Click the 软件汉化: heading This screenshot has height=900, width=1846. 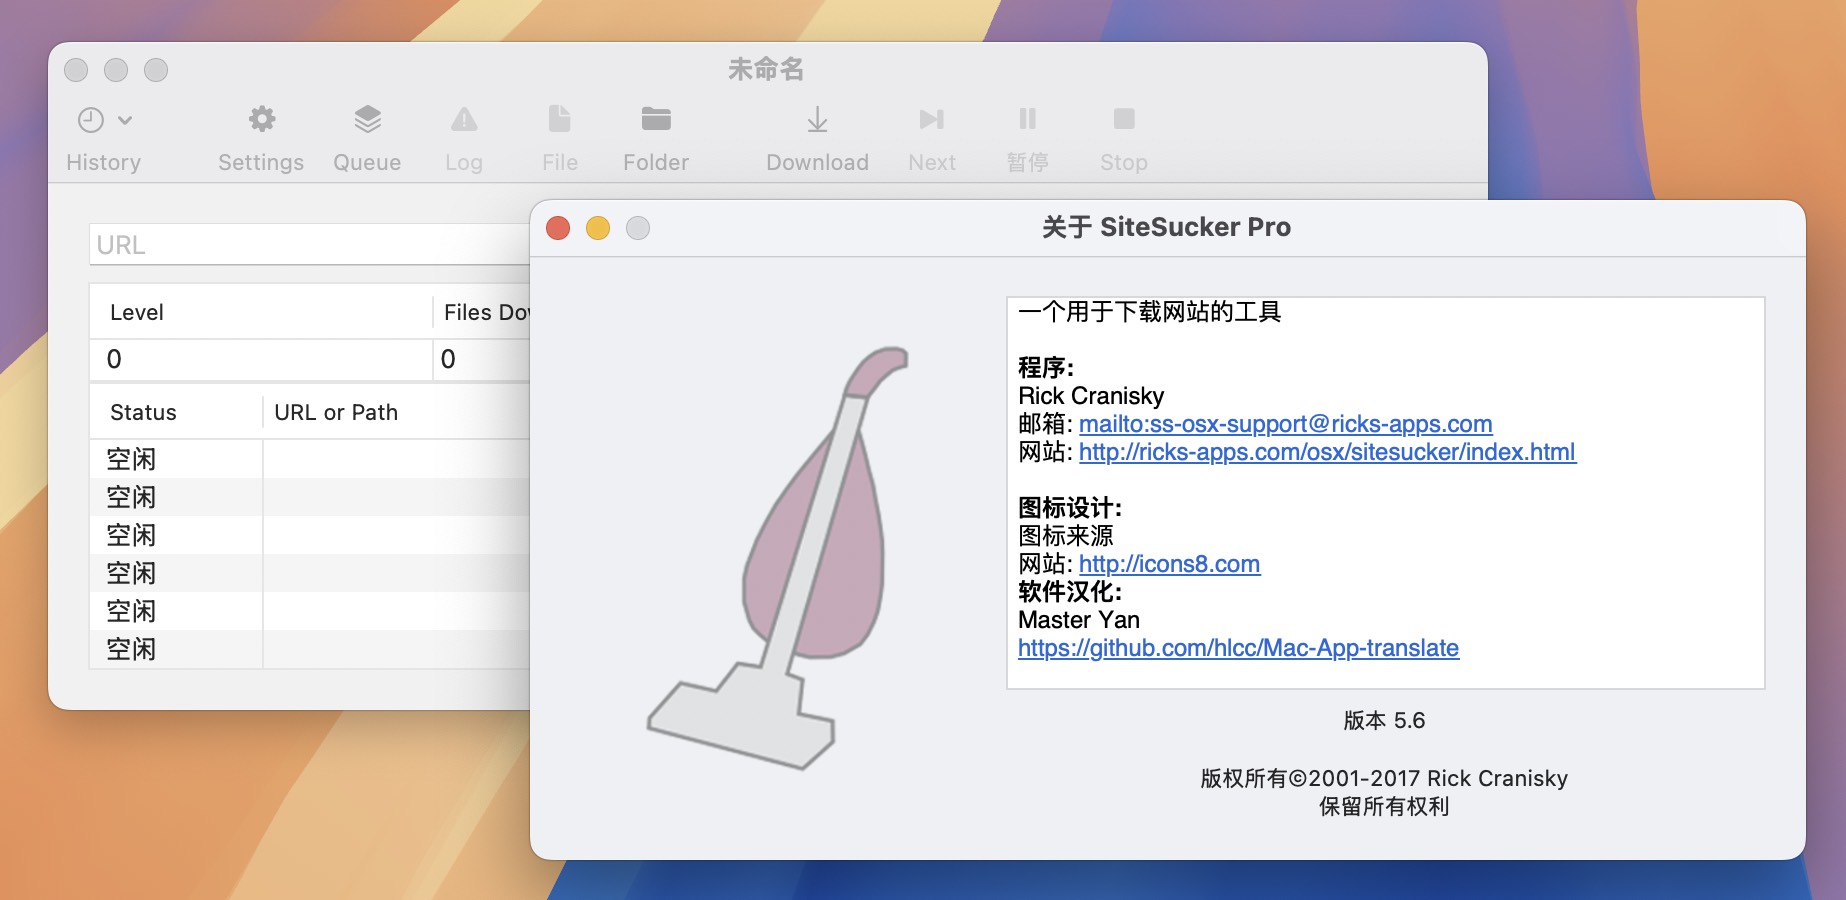(x=1070, y=592)
